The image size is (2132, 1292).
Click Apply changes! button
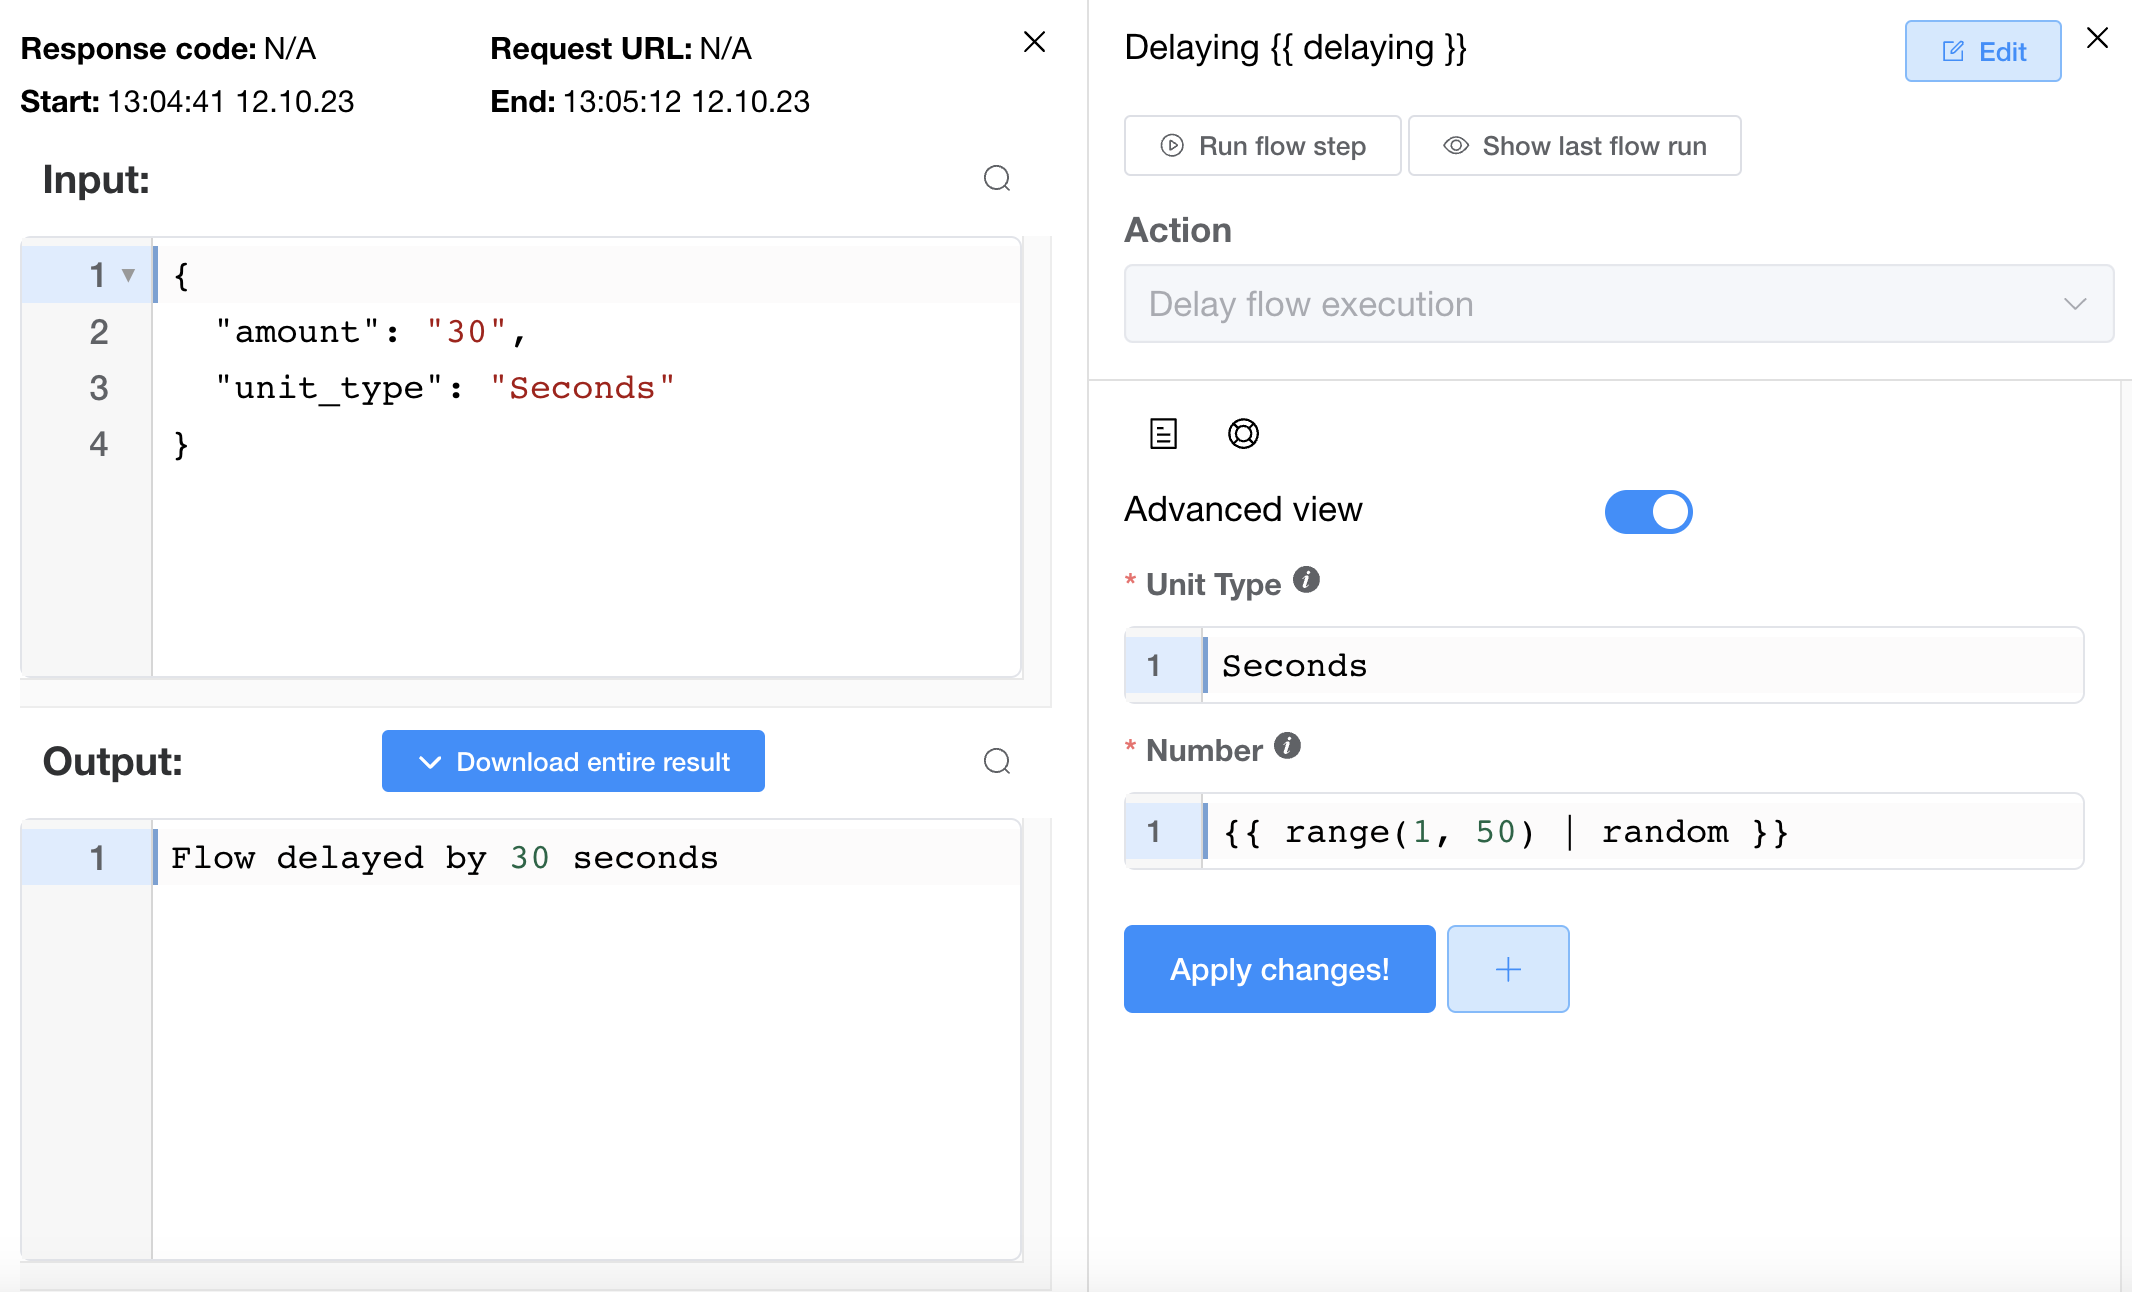tap(1279, 969)
